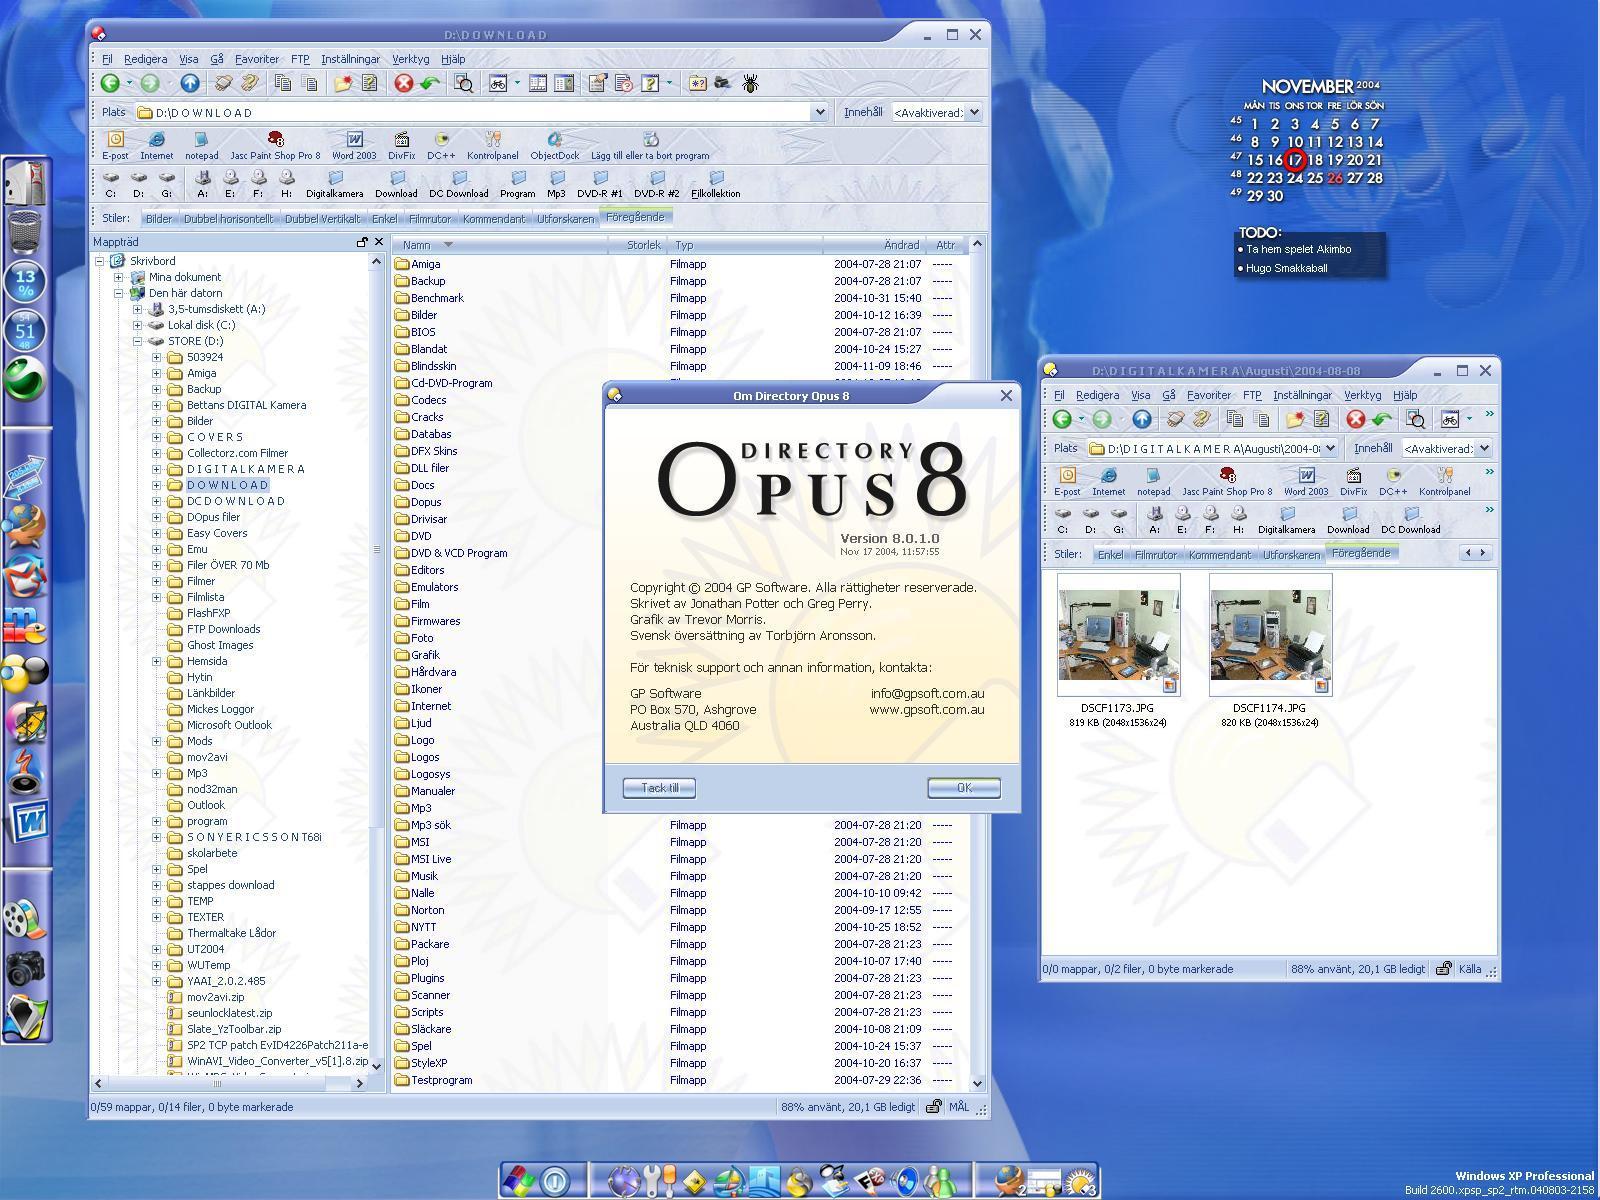Image resolution: width=1600 pixels, height=1200 pixels.
Task: Open the Innehåll filter dropdown in main window
Action: [974, 112]
